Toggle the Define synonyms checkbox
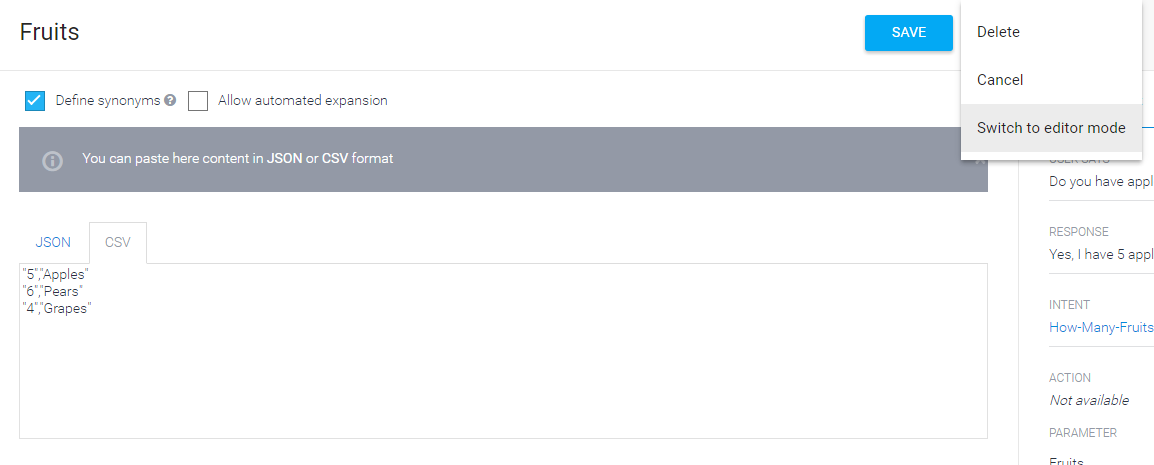1154x465 pixels. (35, 100)
